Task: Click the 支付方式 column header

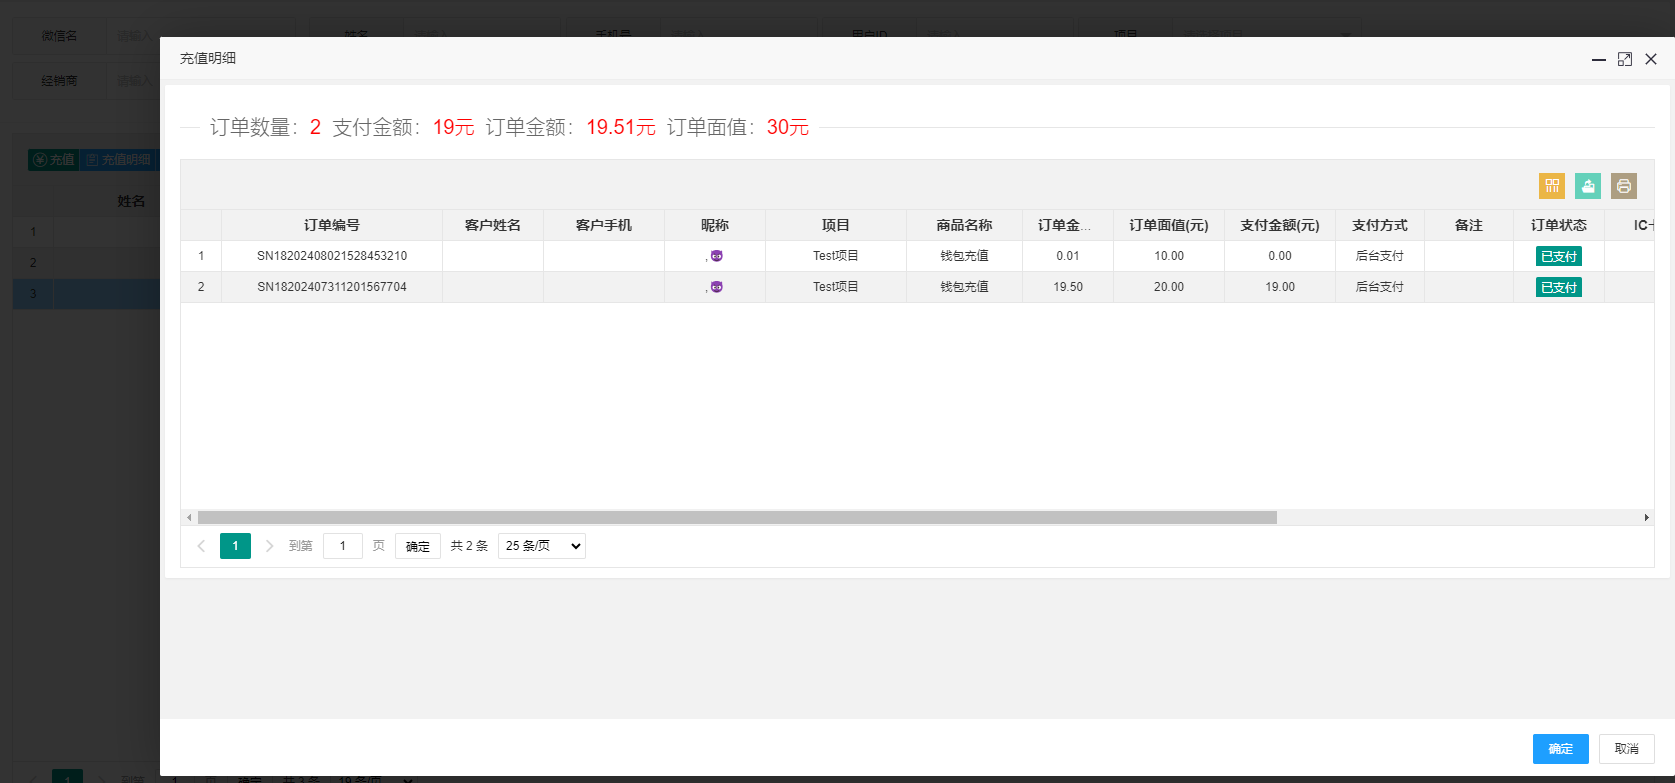Action: tap(1380, 225)
